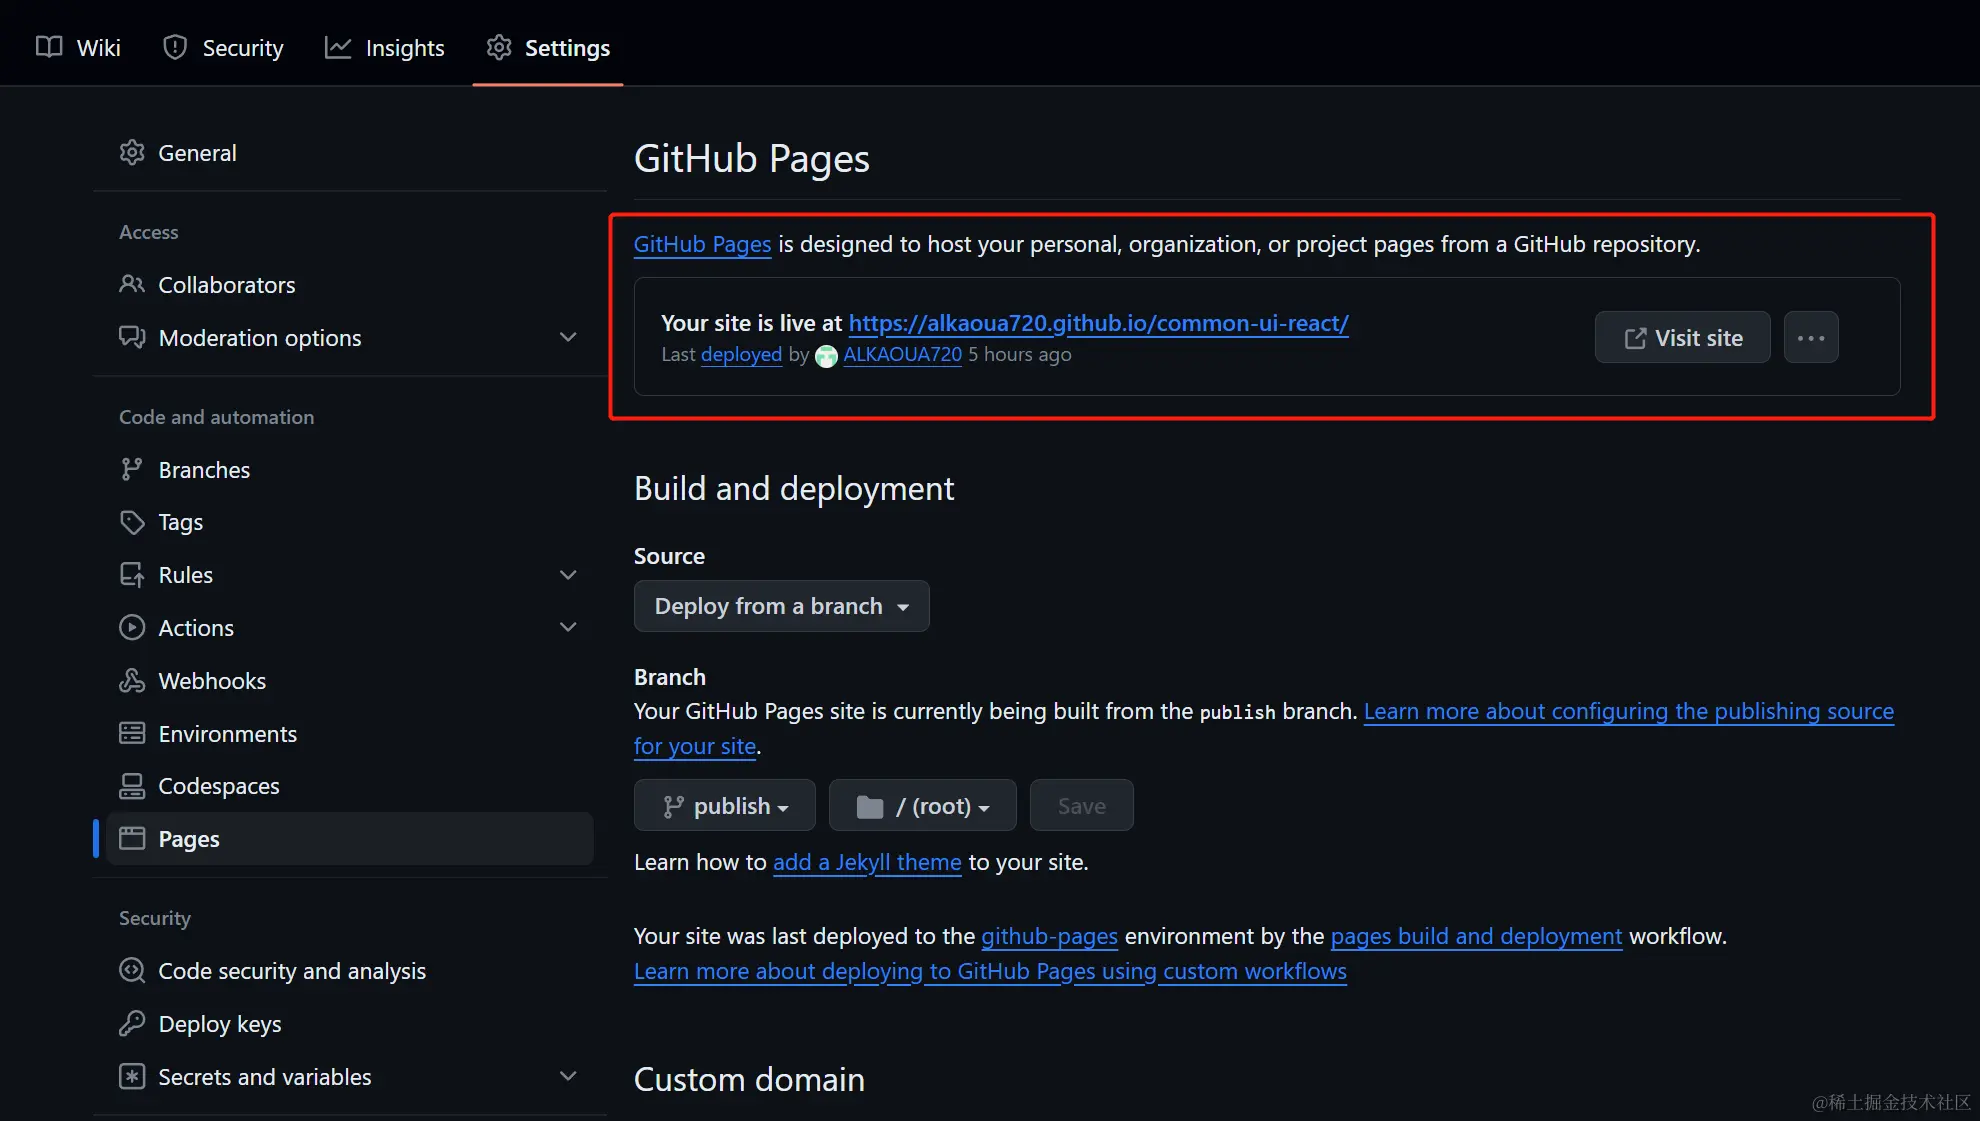
Task: Expand the Secrets and variables section
Action: pyautogui.click(x=568, y=1076)
